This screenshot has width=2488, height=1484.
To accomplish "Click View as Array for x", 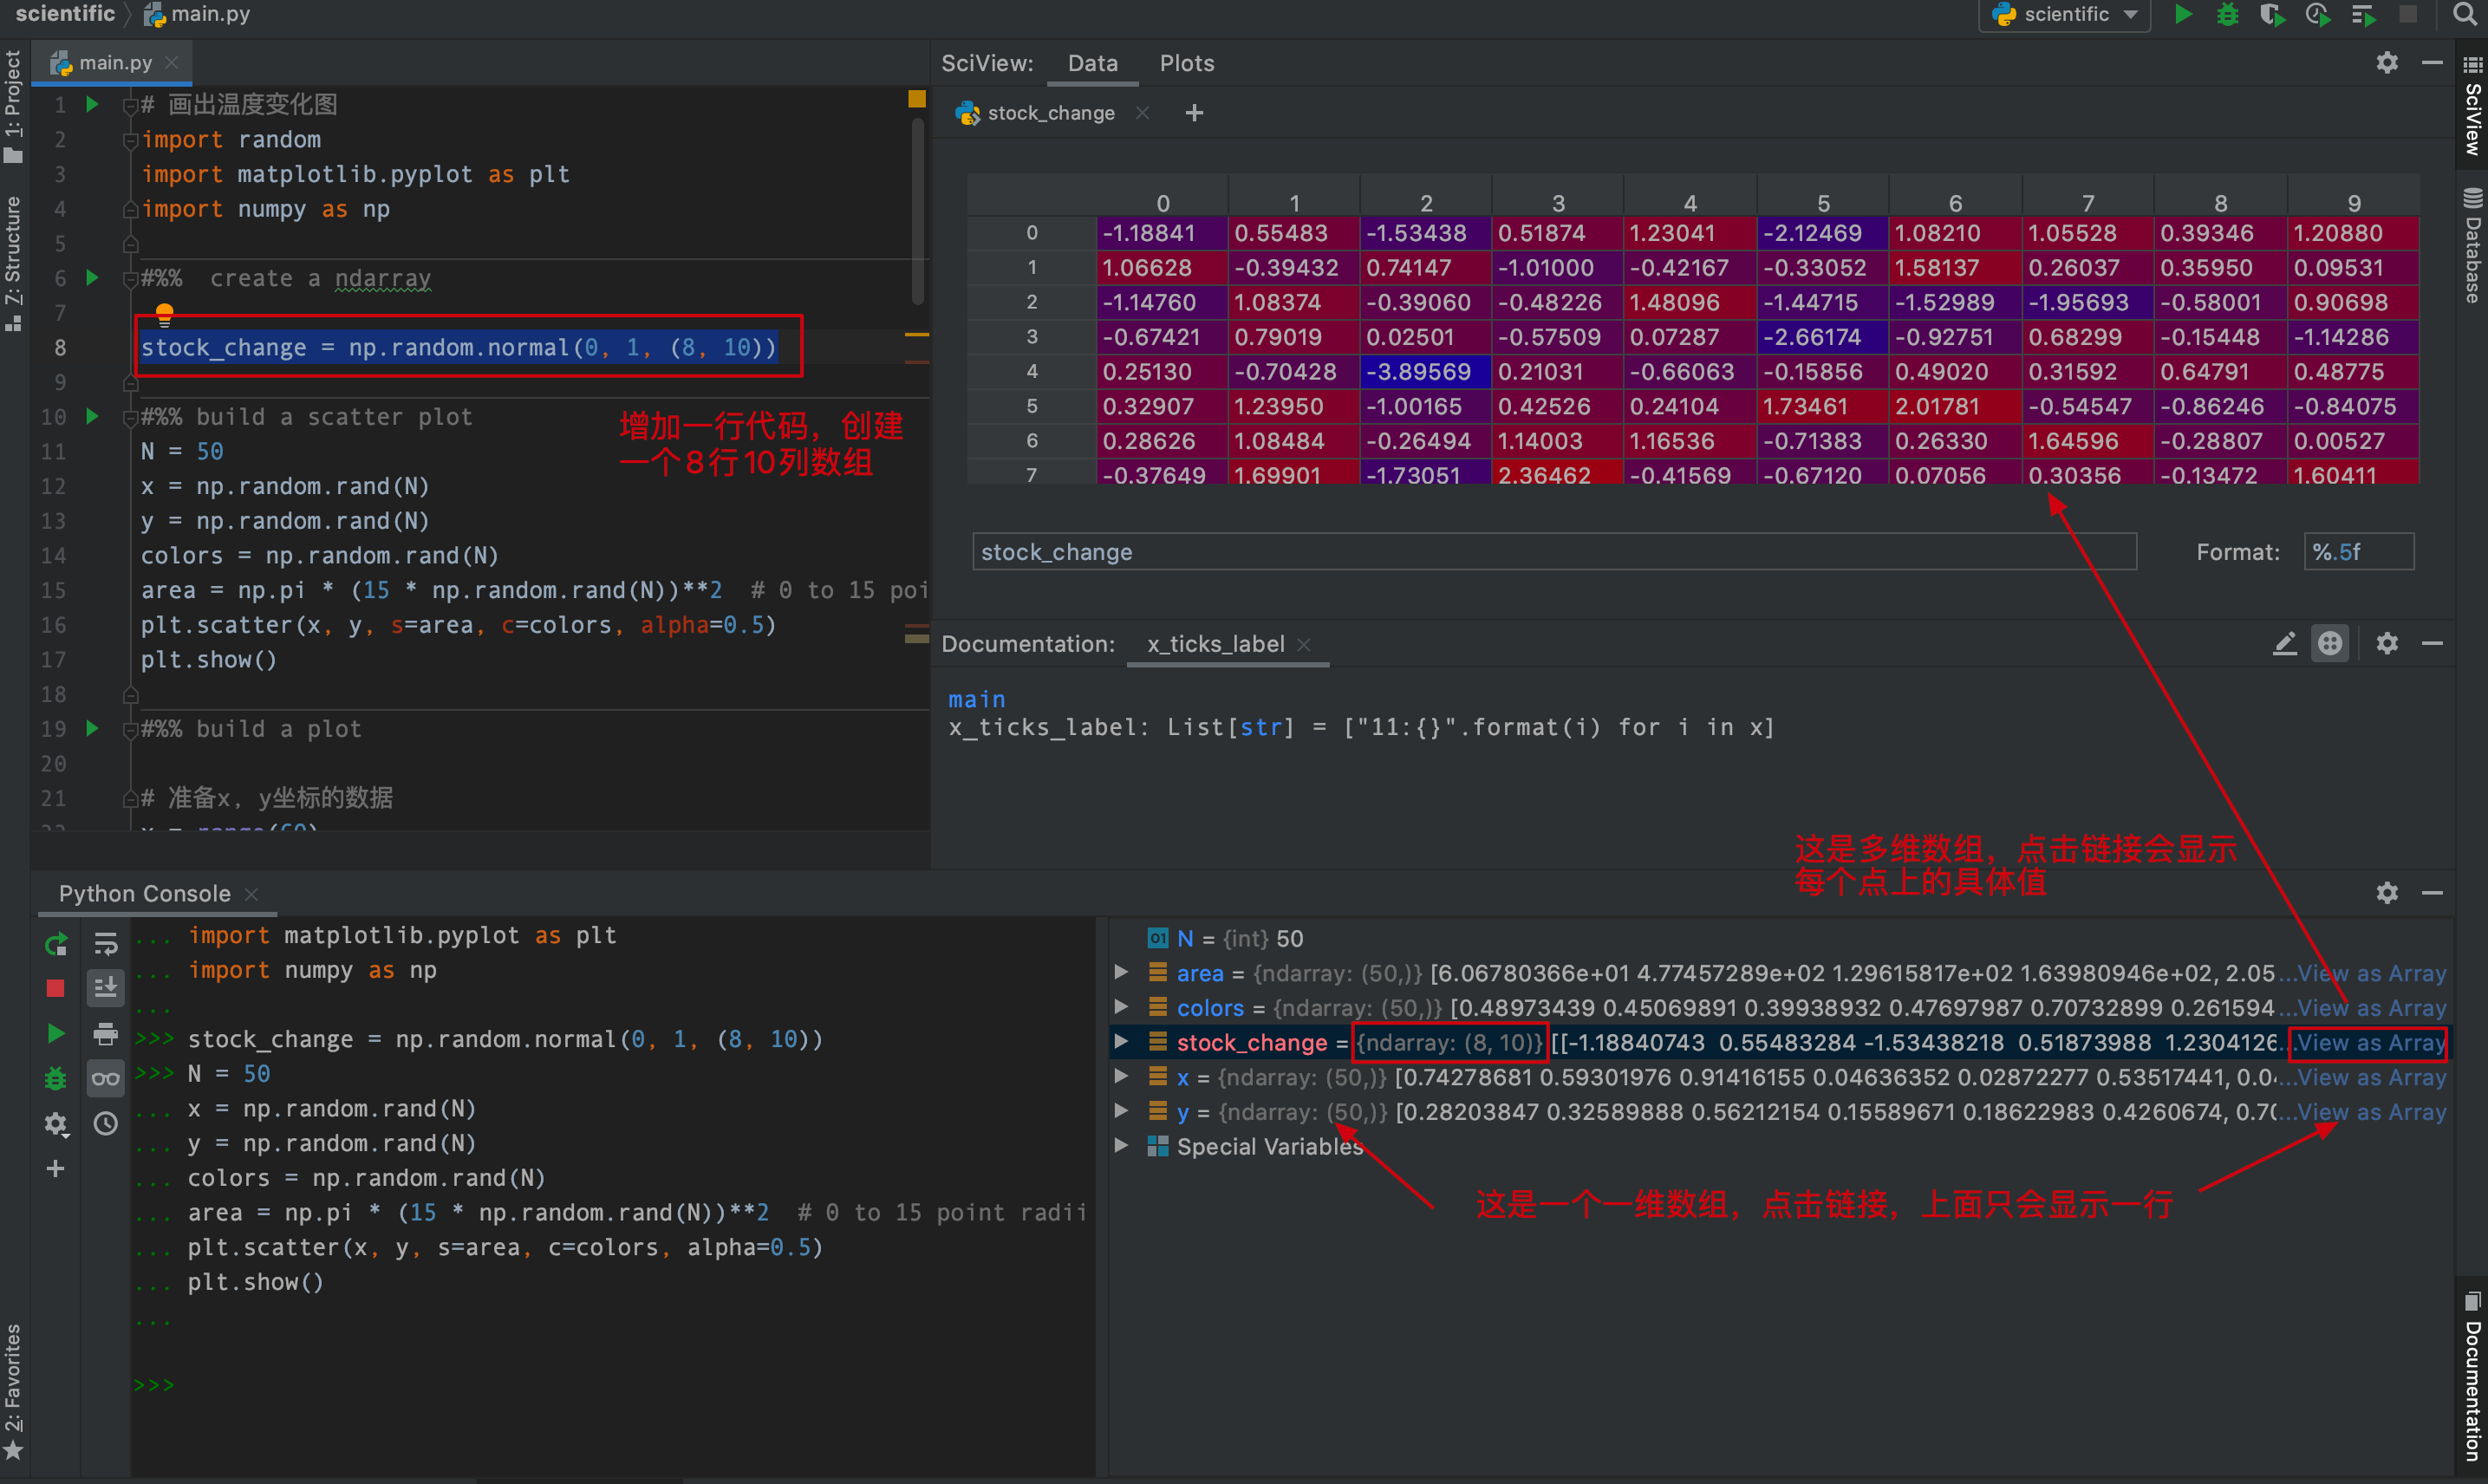I will click(2372, 1078).
